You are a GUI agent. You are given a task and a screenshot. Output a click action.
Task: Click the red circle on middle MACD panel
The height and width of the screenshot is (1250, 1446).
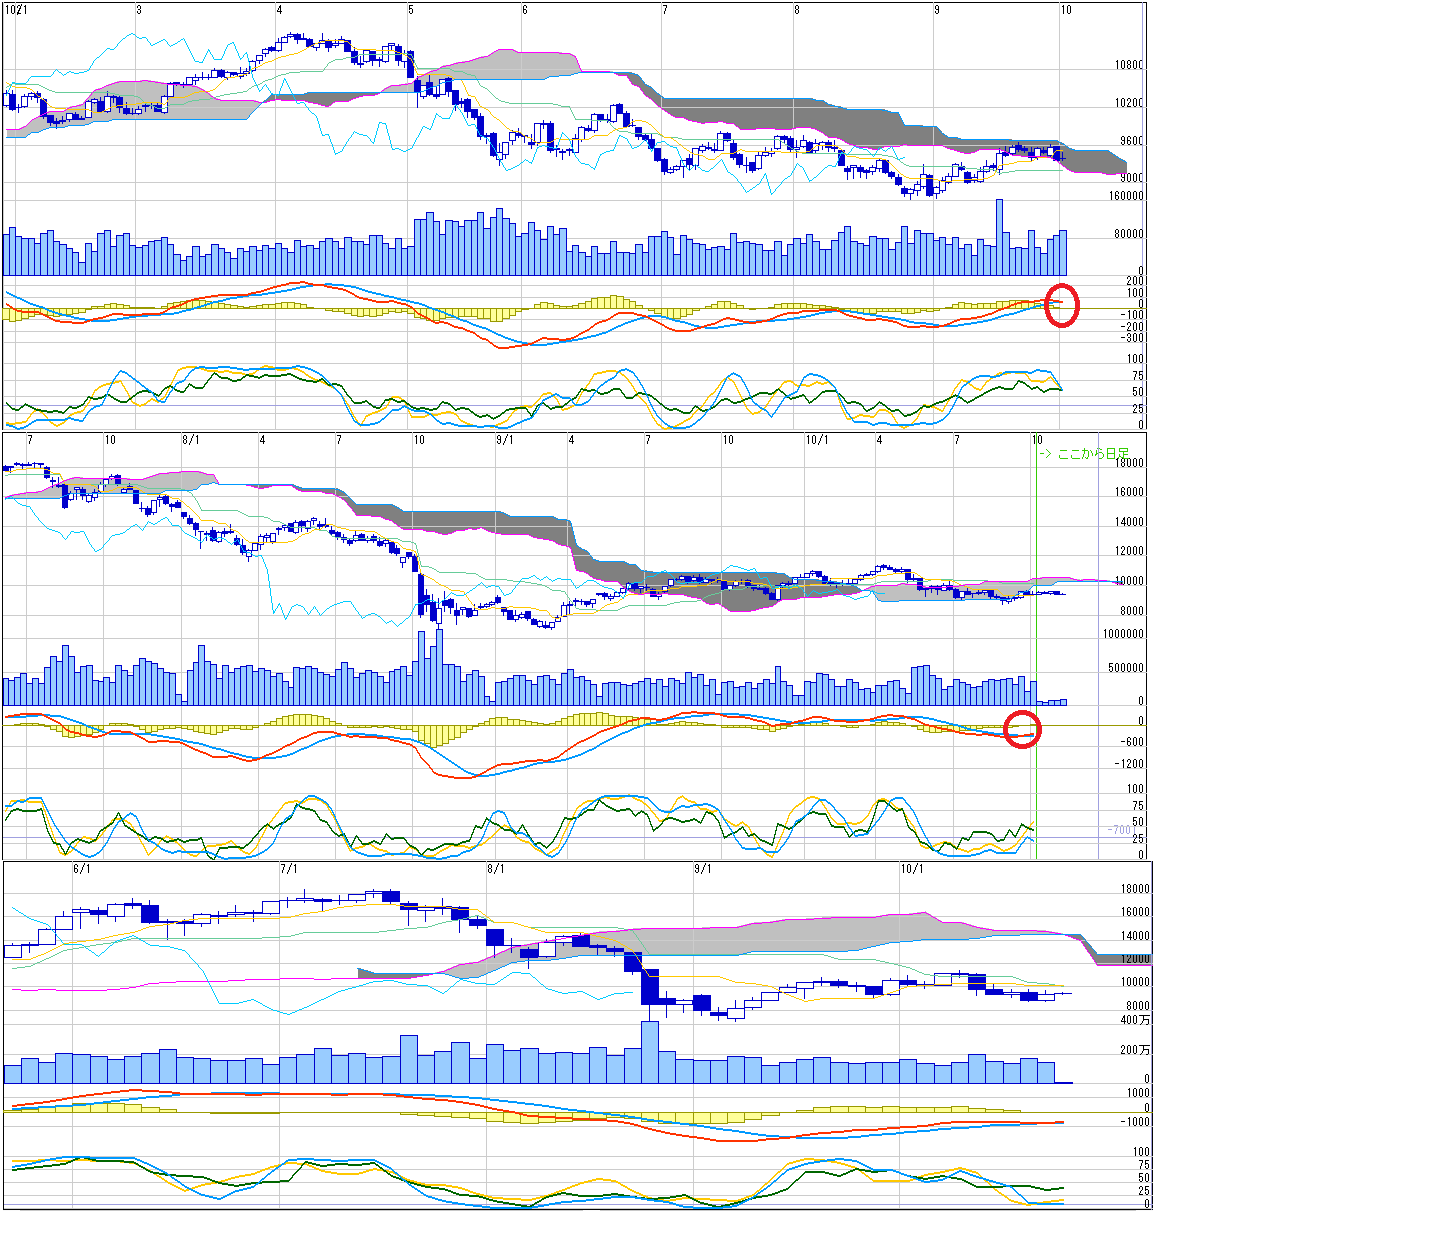[x=1022, y=729]
